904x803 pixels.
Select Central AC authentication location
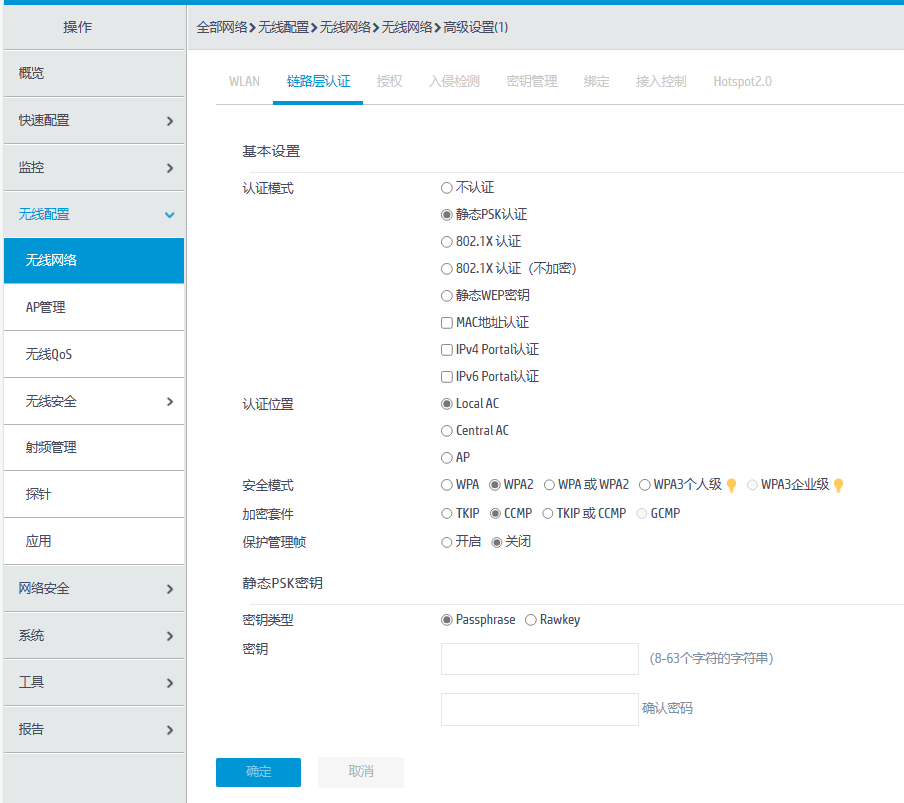pos(447,431)
